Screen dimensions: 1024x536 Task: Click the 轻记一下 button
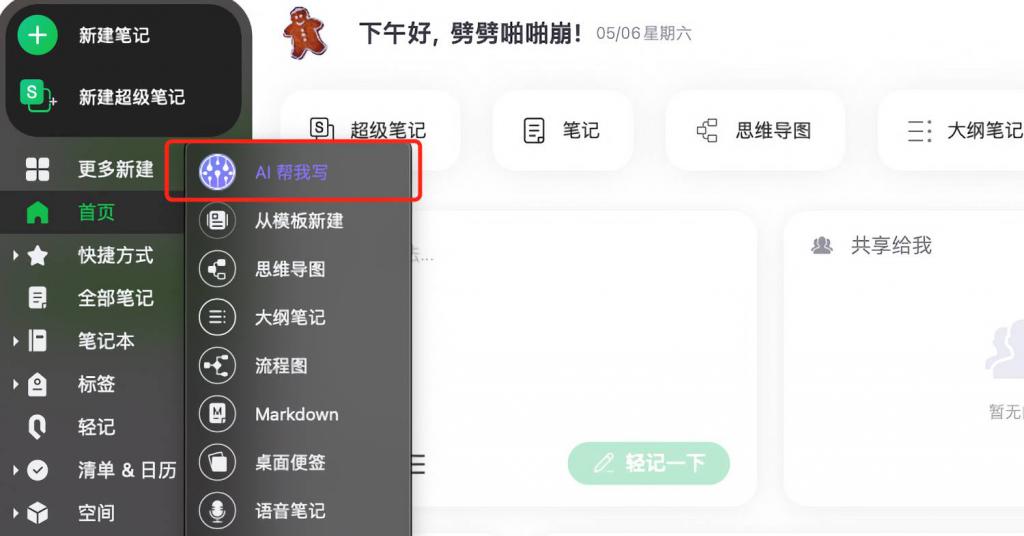pyautogui.click(x=648, y=463)
